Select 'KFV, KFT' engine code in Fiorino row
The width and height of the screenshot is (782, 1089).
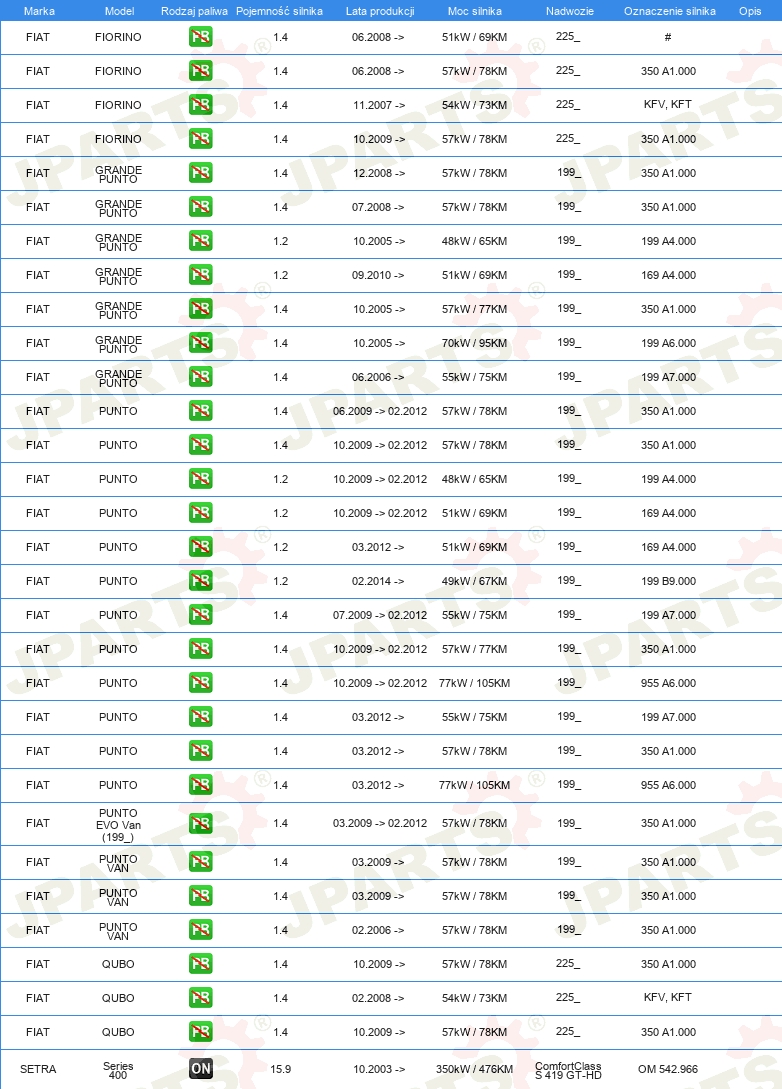click(667, 104)
